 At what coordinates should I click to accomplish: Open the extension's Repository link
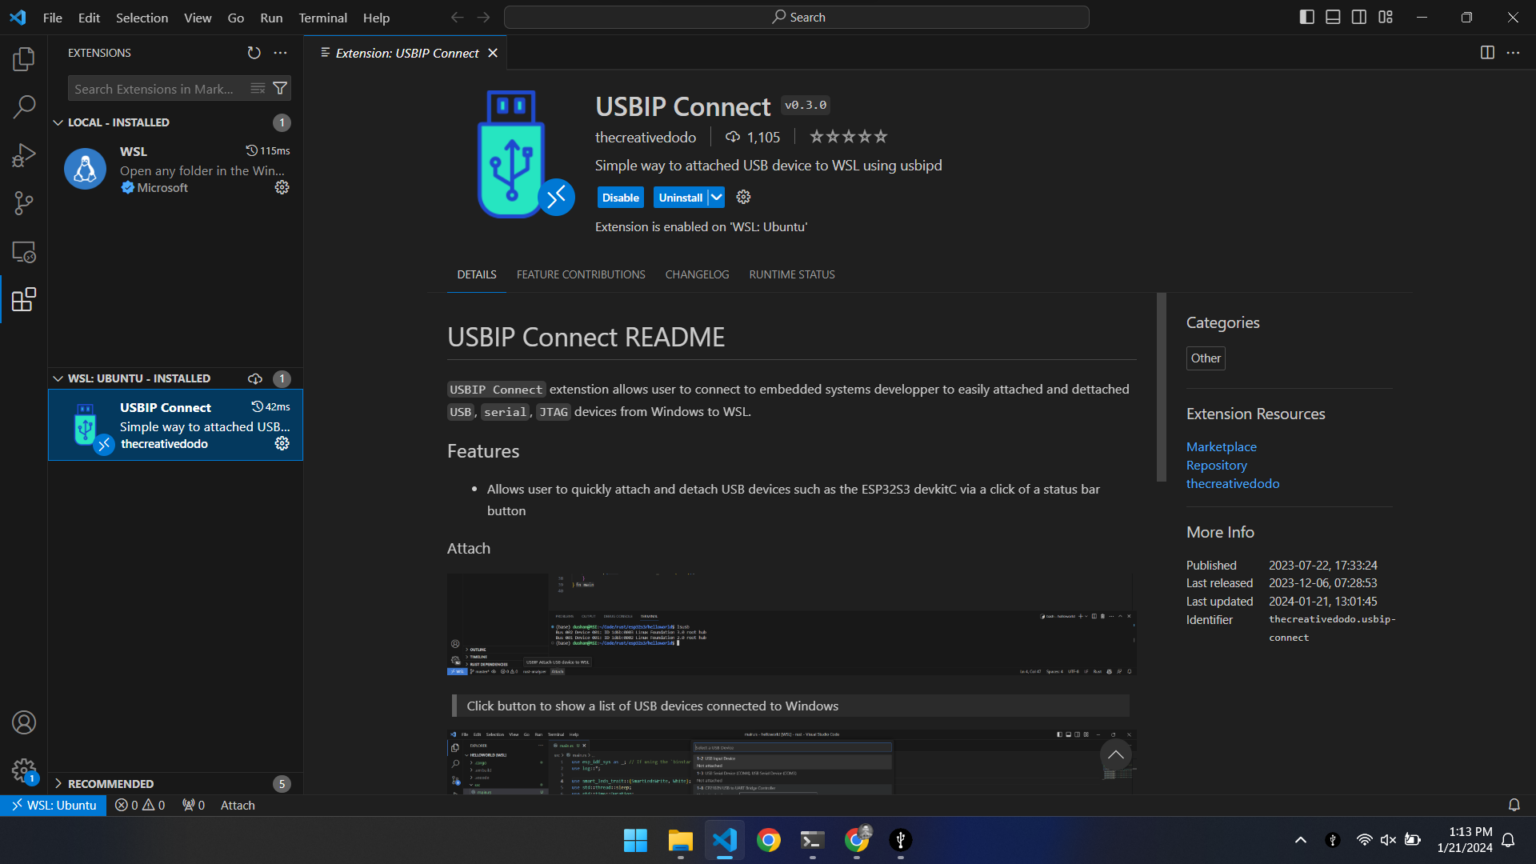tap(1216, 465)
